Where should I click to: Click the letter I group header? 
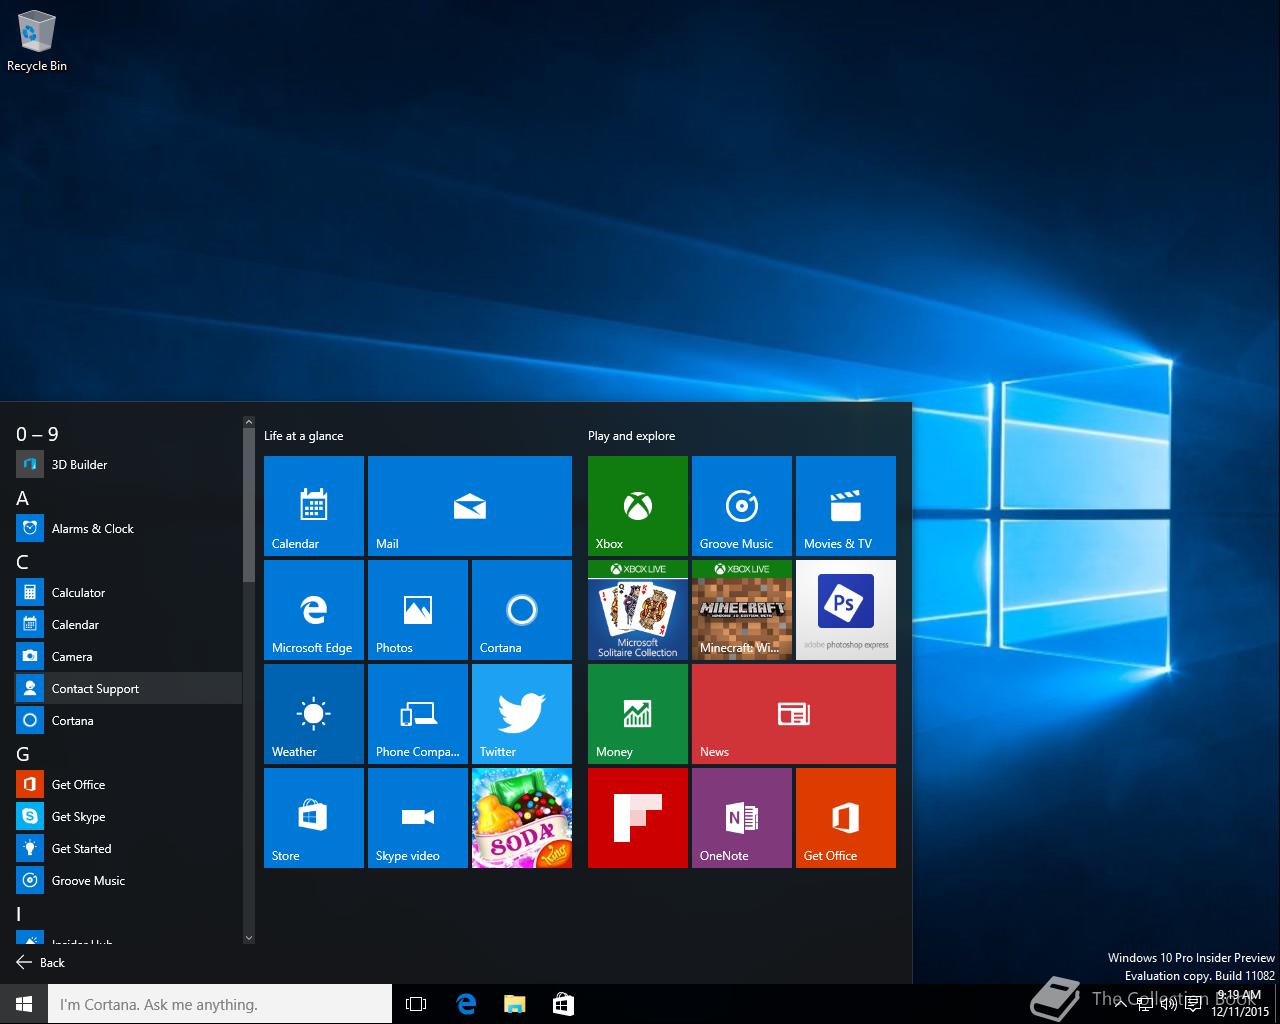(x=19, y=914)
